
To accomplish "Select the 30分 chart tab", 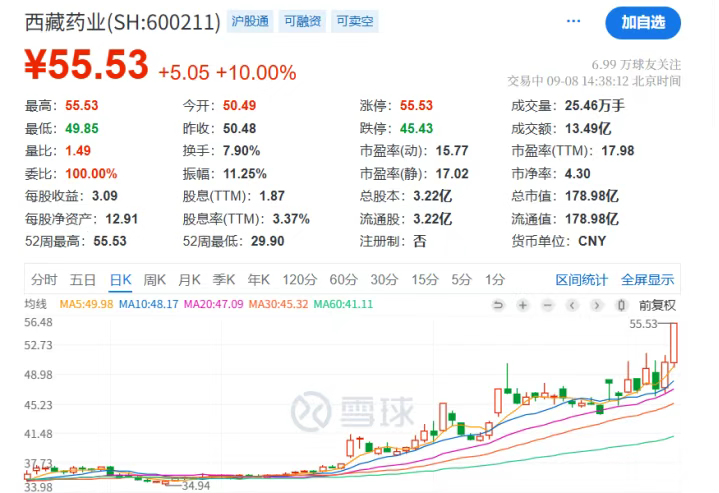I will pos(384,280).
